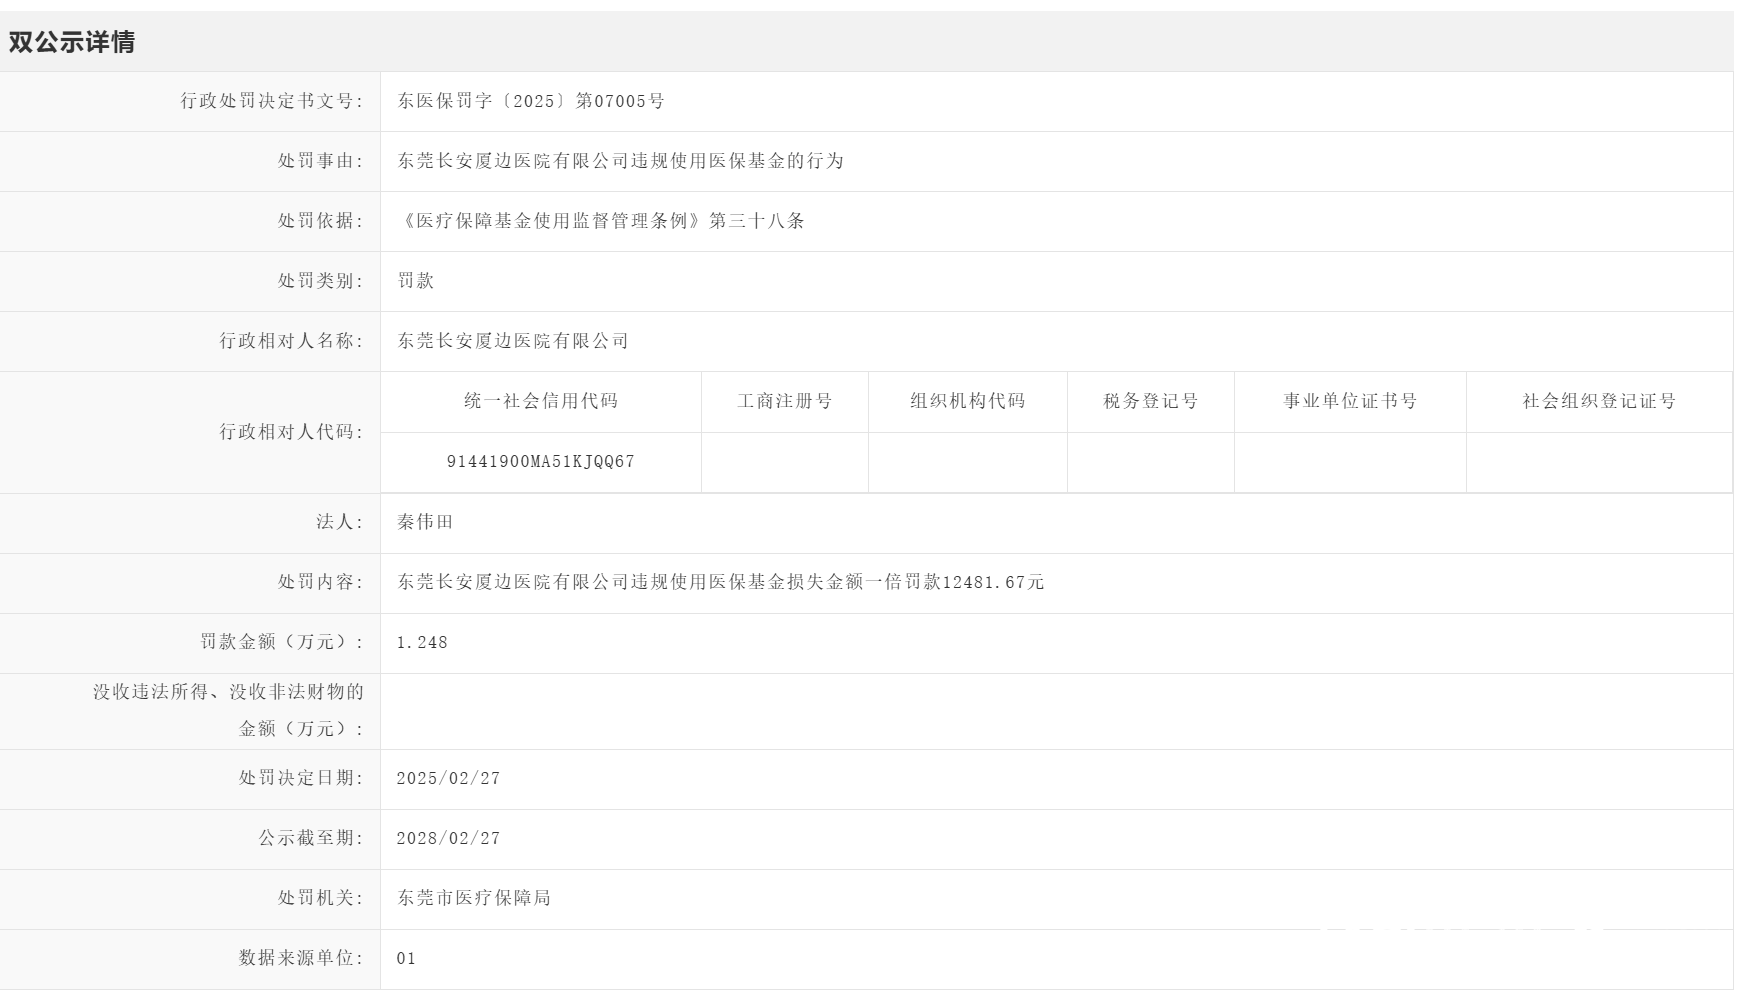Click the 工商注册号 column header
1754x1001 pixels.
(785, 401)
